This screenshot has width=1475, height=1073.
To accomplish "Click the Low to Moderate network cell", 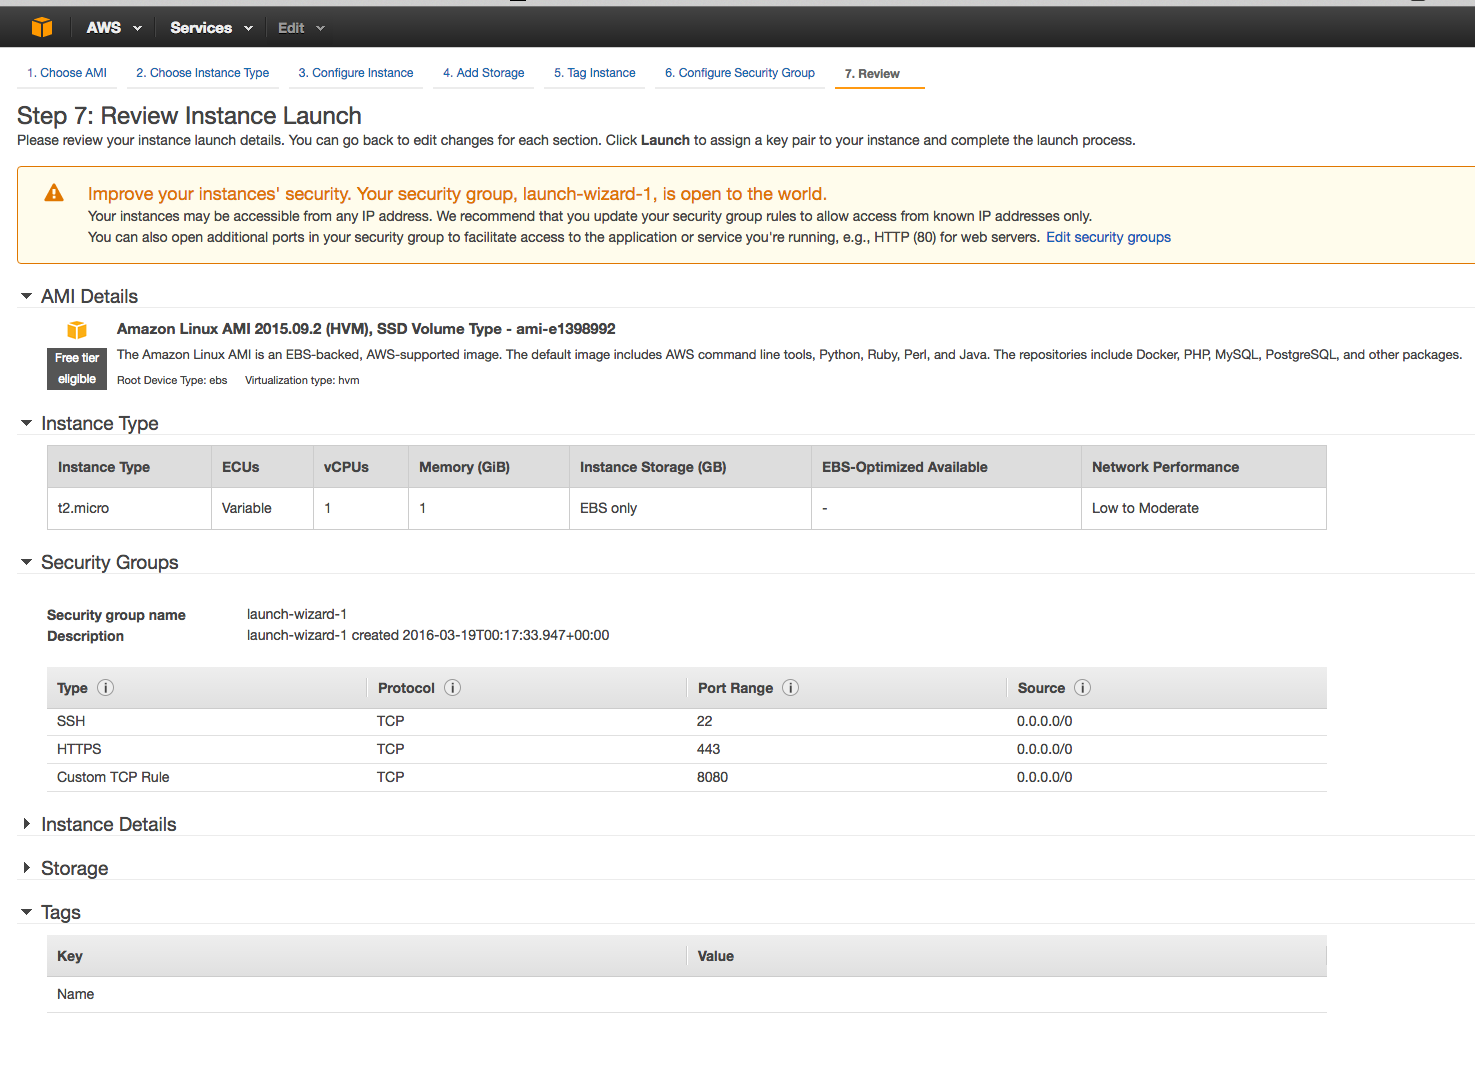I will (1204, 508).
